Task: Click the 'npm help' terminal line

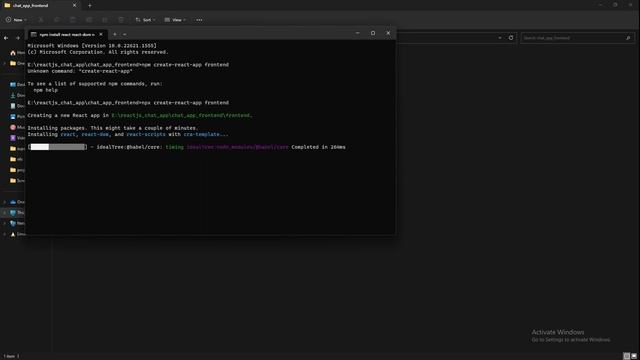Action: tap(46, 90)
